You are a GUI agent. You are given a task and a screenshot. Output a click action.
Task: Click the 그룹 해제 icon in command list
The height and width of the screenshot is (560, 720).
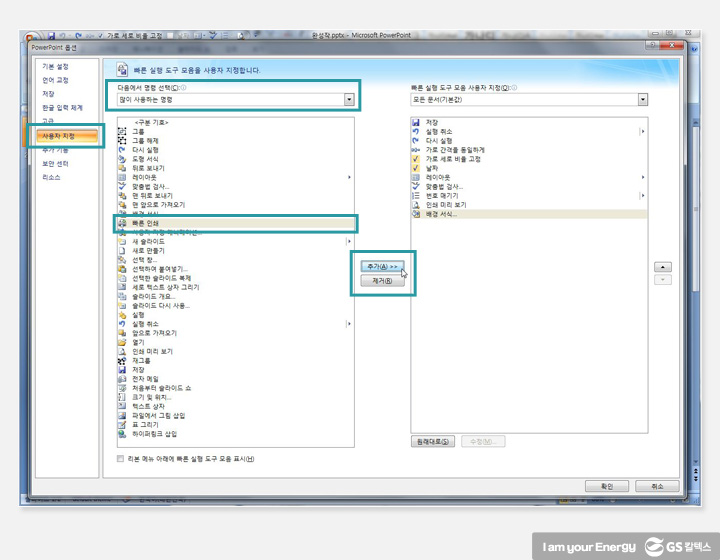[122, 141]
